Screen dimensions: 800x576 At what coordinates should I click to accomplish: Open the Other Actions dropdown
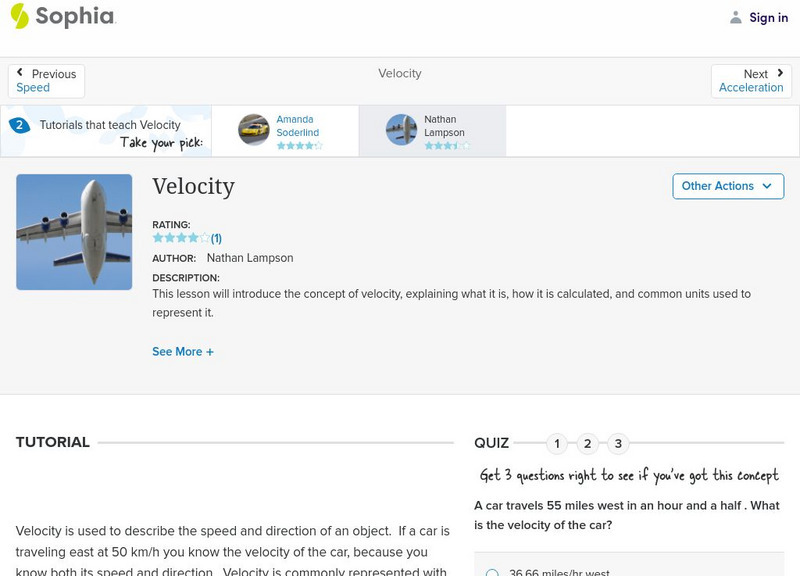pos(727,186)
